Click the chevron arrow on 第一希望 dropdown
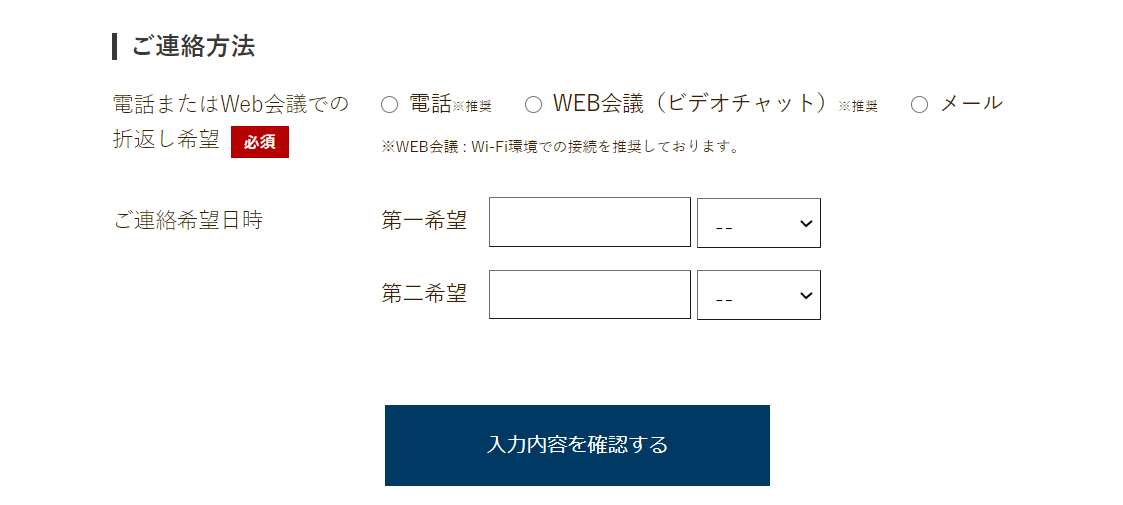The height and width of the screenshot is (505, 1123). (806, 223)
